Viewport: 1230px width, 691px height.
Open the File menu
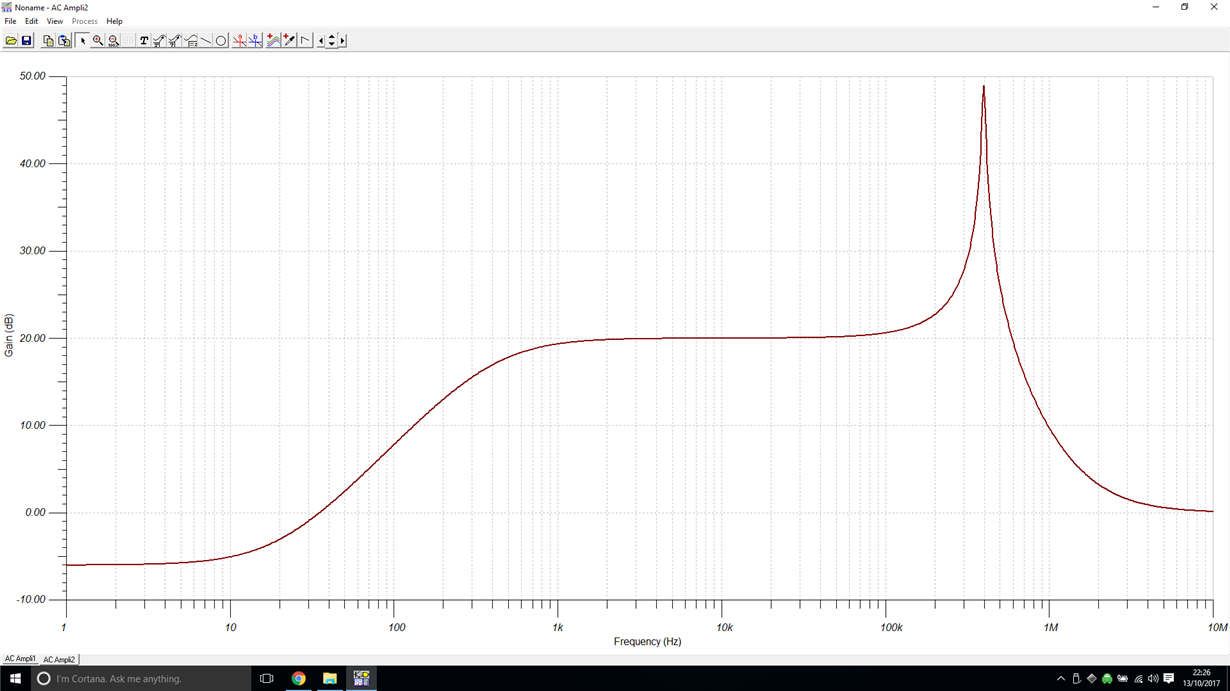click(10, 21)
